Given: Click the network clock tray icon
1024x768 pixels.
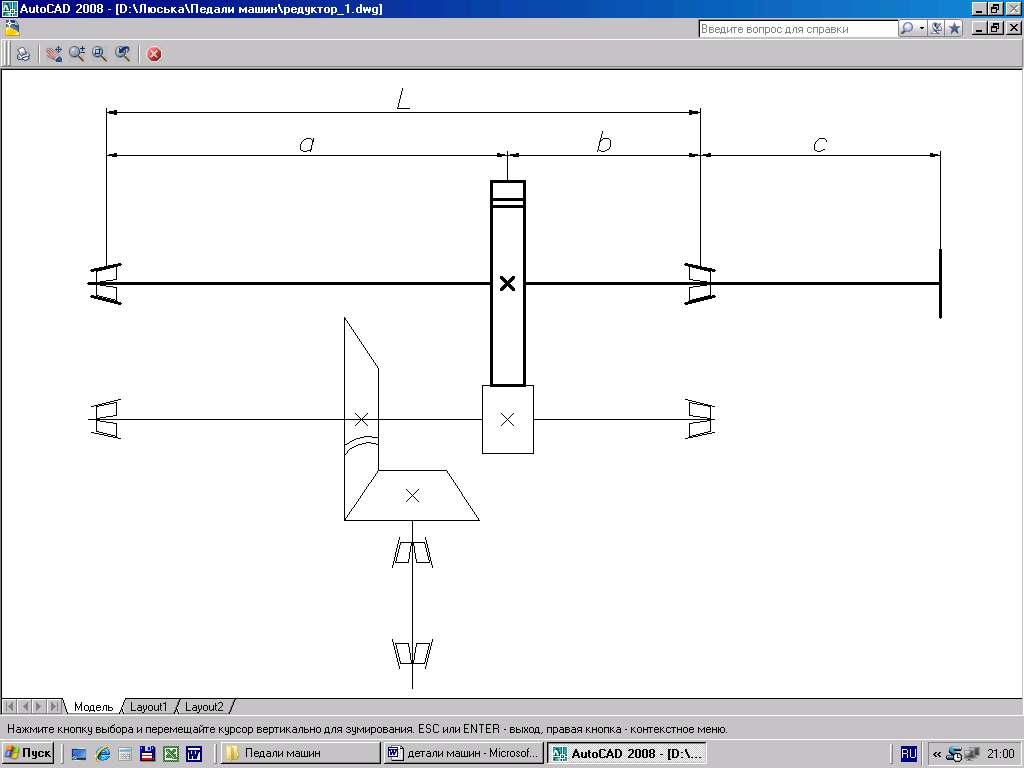Looking at the screenshot, I should tap(954, 754).
